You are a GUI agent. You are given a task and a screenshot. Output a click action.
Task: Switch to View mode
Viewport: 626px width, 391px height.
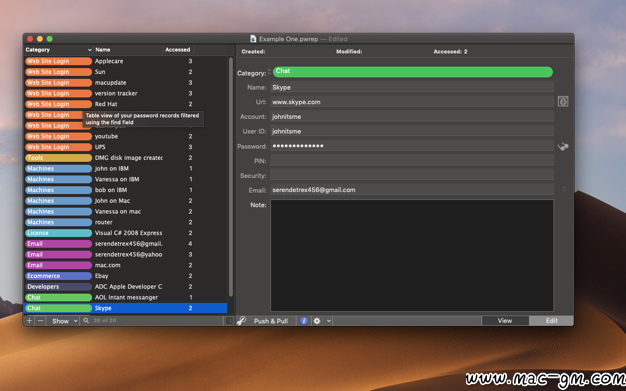pos(505,321)
